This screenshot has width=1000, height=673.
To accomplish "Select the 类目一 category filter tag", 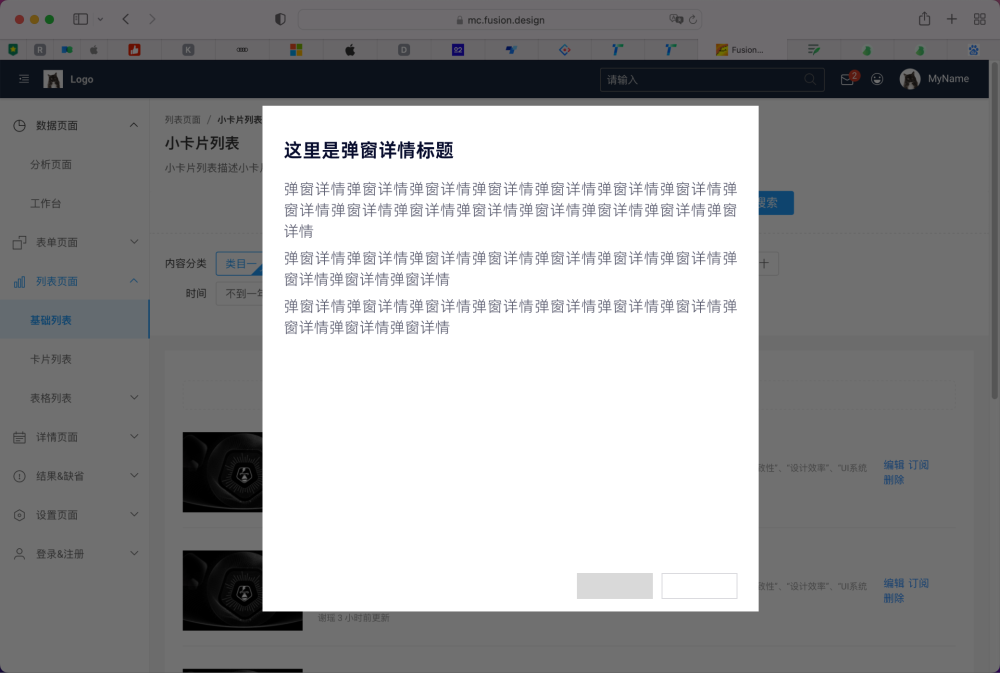I will coord(239,263).
